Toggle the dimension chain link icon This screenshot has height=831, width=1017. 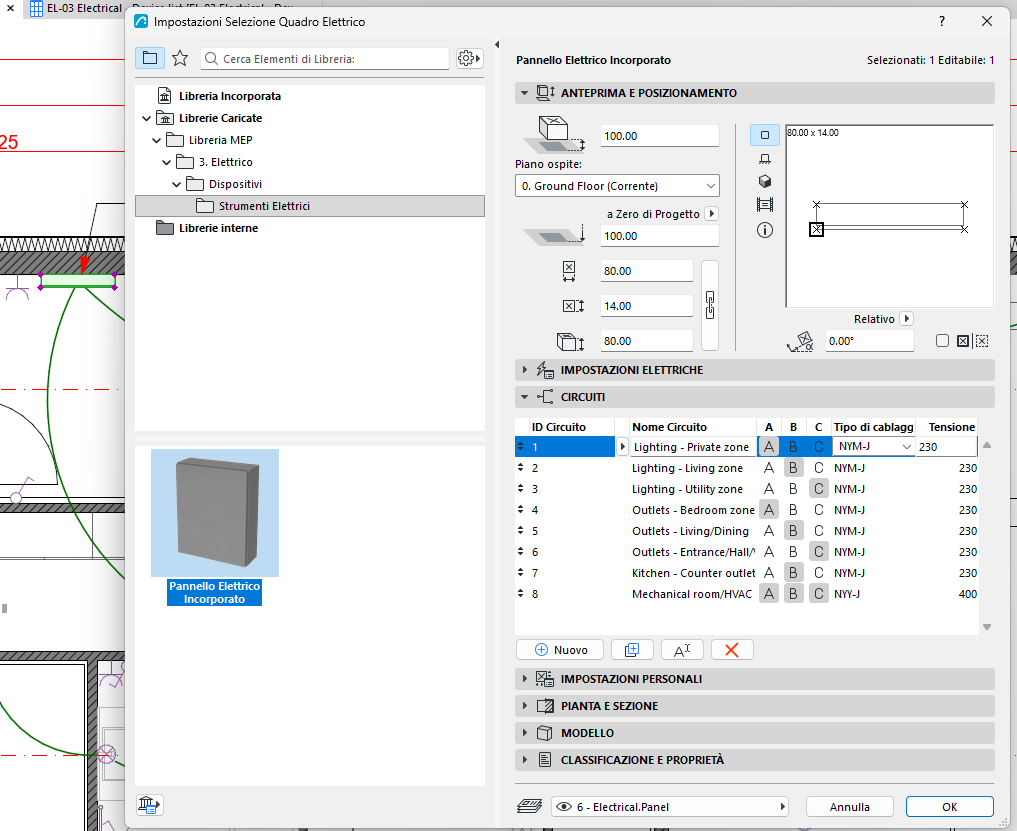coord(710,305)
